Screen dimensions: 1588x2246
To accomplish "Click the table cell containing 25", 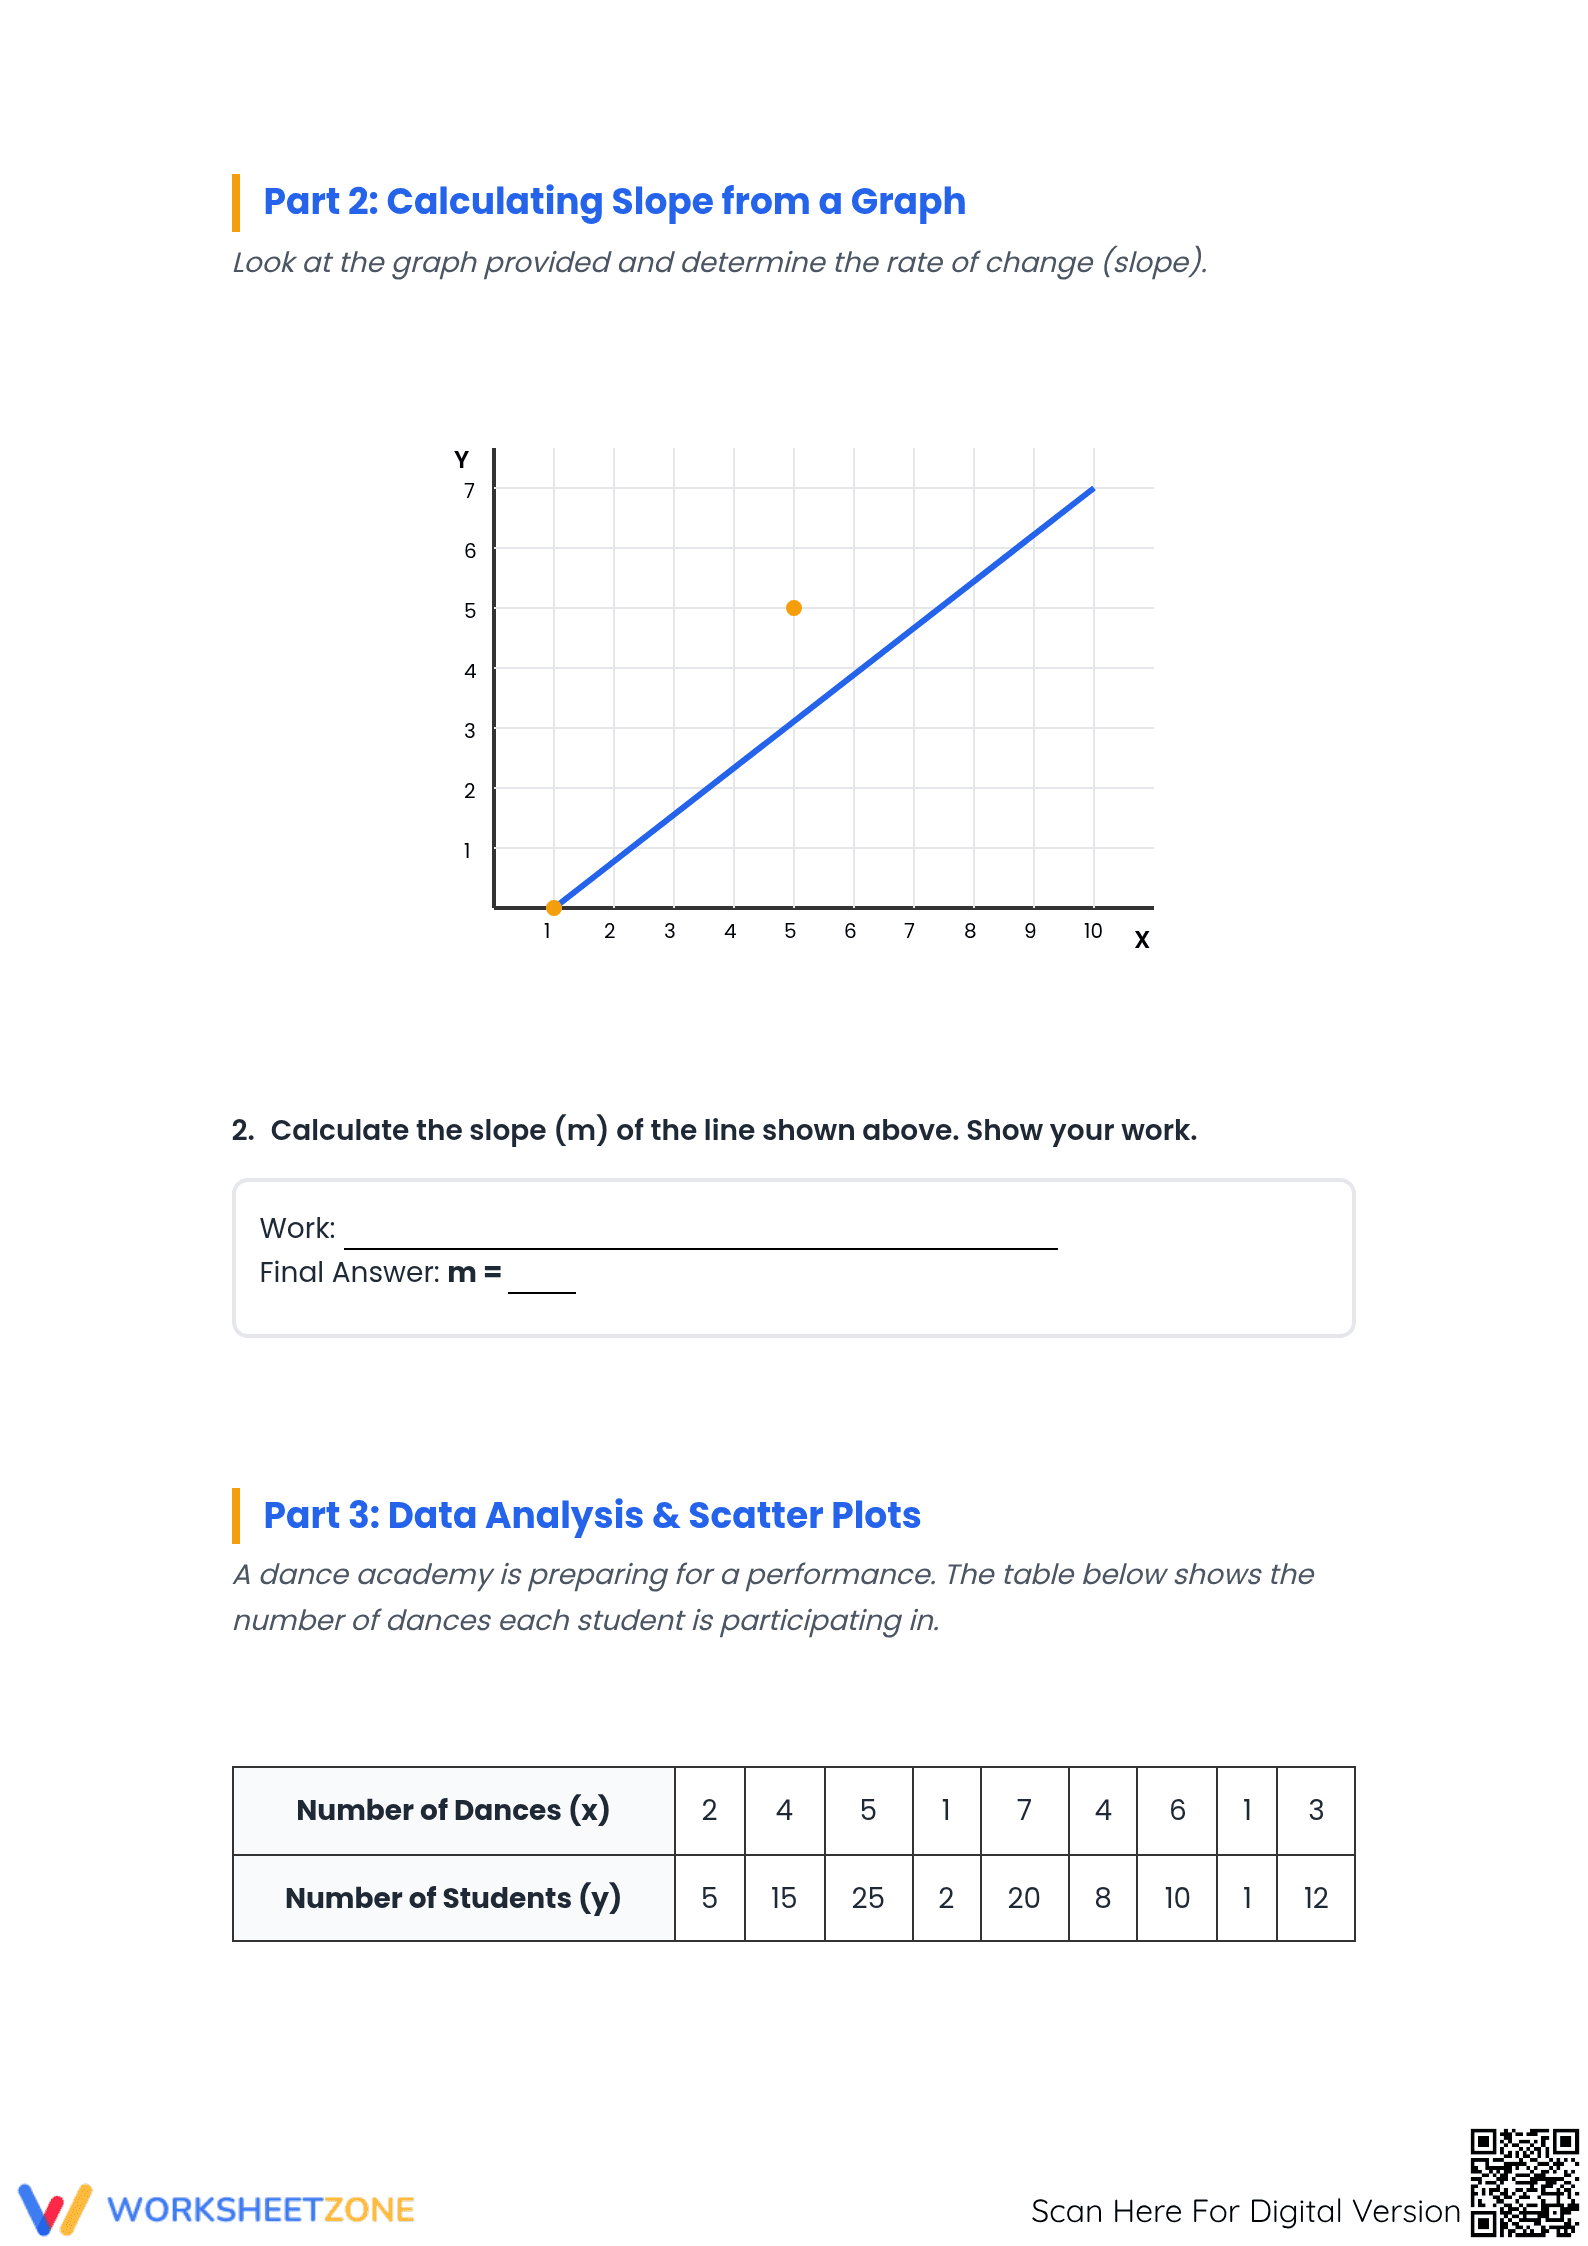I will click(x=868, y=1898).
